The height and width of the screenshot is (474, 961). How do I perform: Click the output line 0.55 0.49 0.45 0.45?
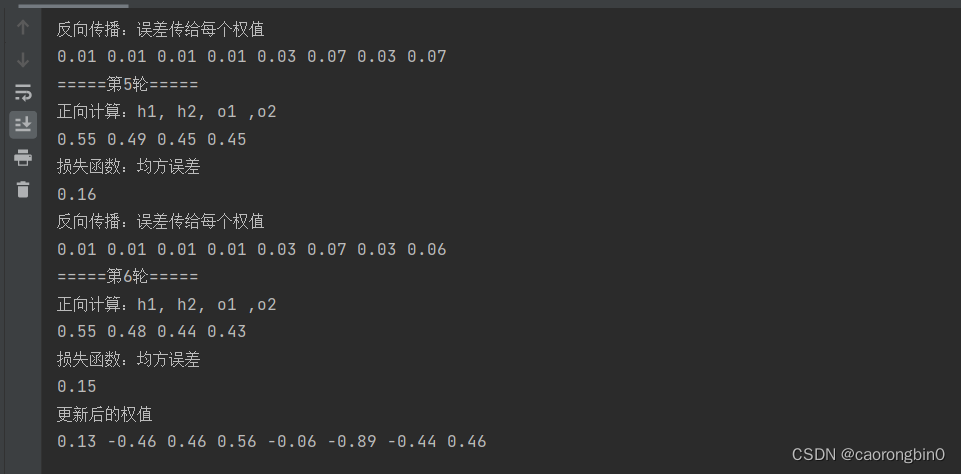(151, 140)
